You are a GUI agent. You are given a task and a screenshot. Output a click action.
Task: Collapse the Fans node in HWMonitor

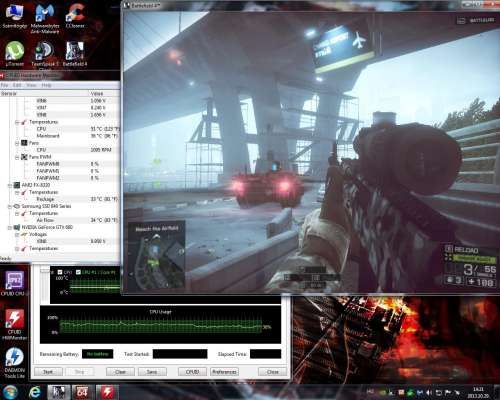point(17,143)
